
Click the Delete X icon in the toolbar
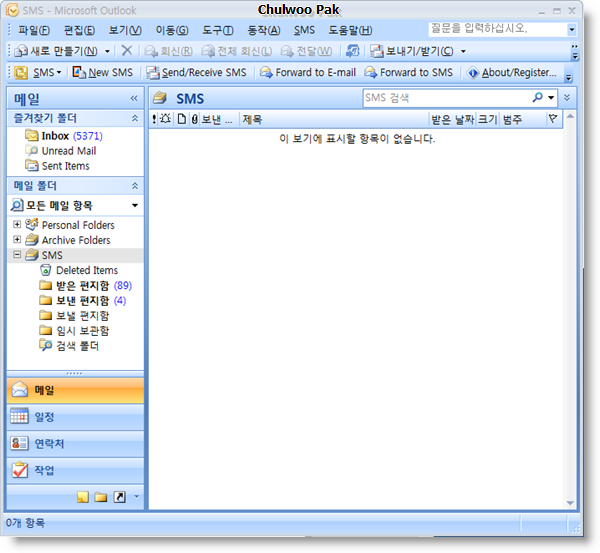[127, 51]
